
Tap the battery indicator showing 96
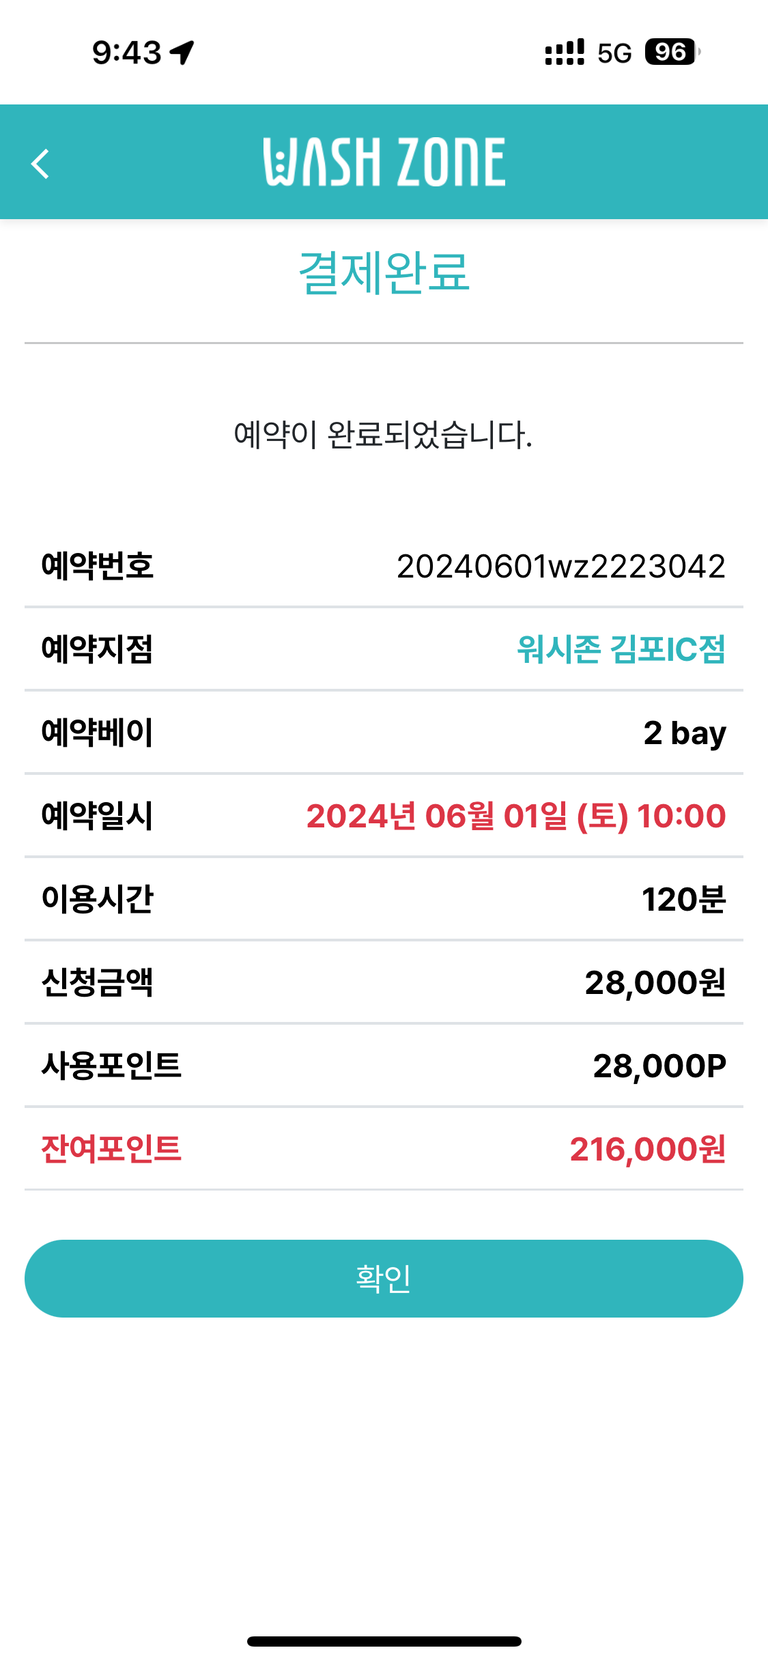point(672,52)
